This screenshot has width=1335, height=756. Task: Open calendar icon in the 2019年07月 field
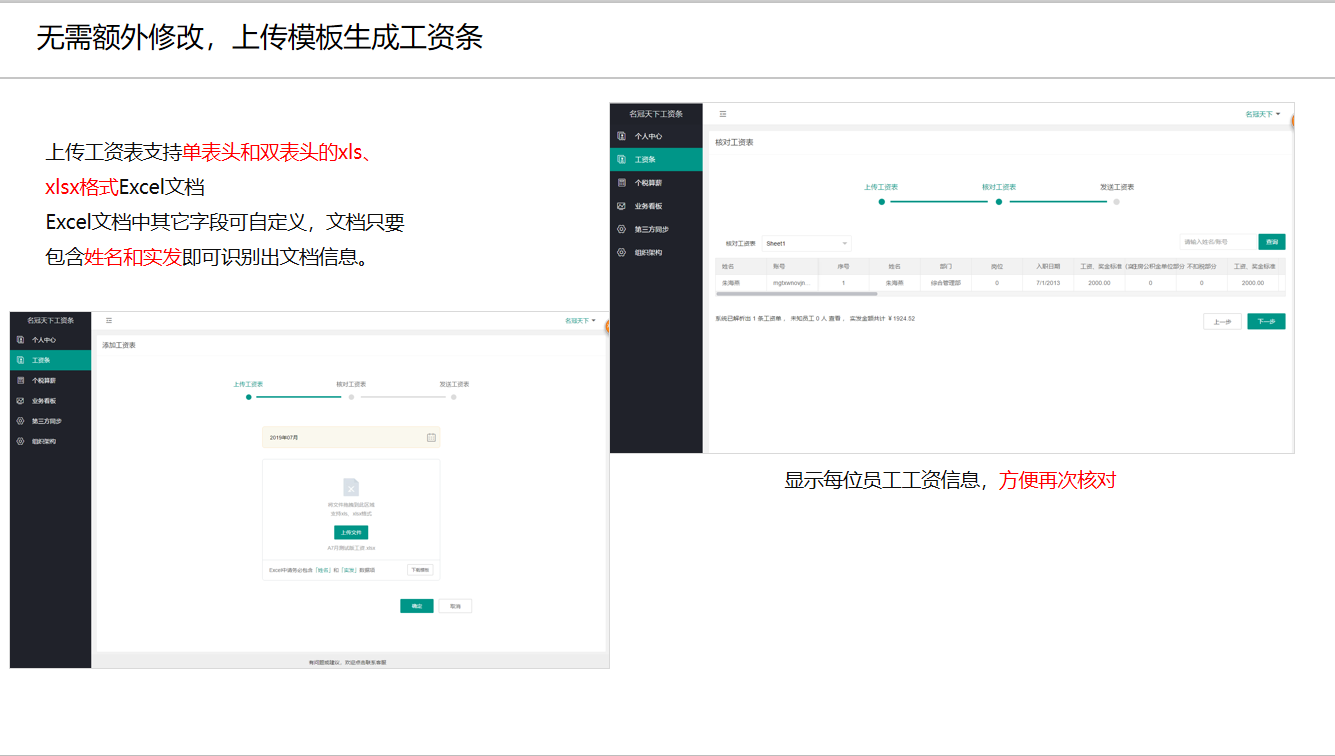[431, 437]
